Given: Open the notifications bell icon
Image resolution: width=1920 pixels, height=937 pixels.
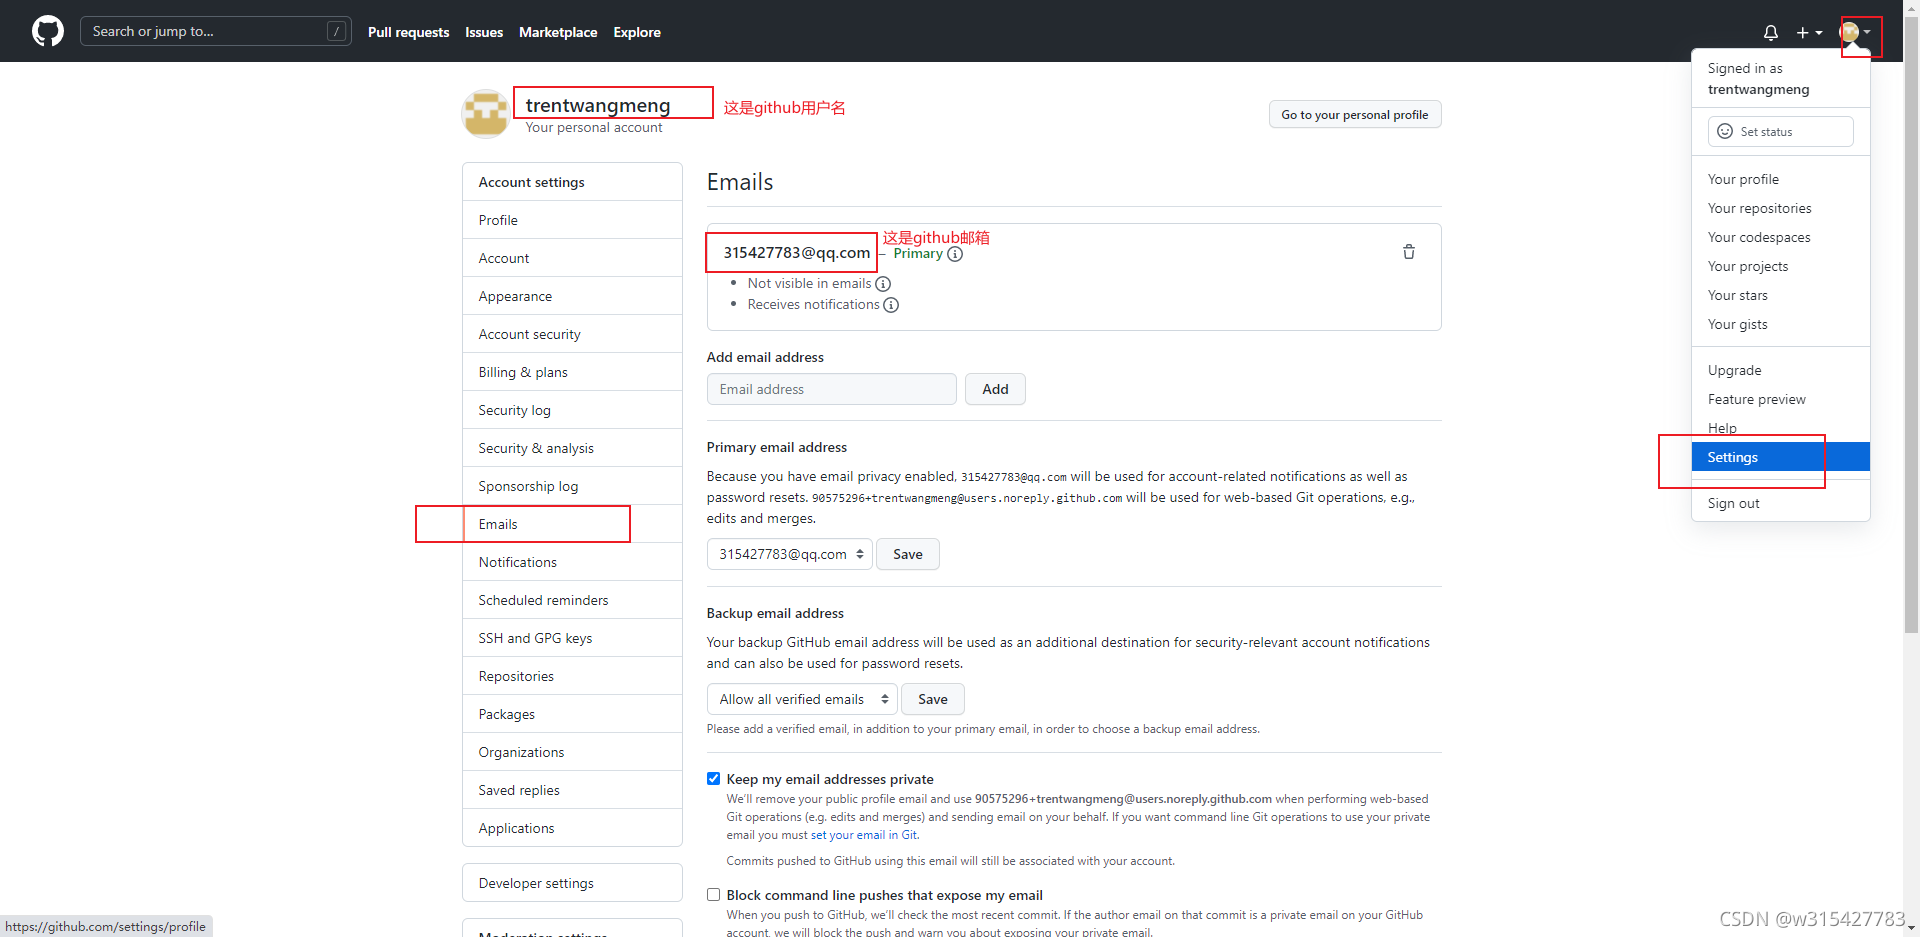Looking at the screenshot, I should [1771, 32].
